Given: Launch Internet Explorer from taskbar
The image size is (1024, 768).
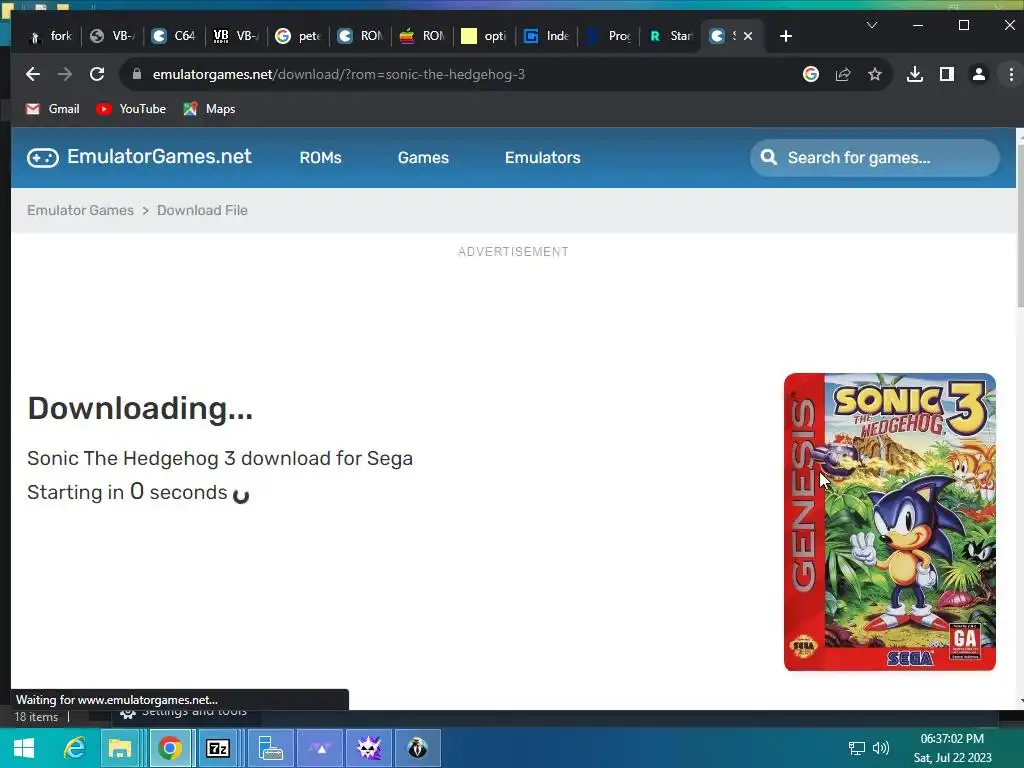Looking at the screenshot, I should point(74,748).
